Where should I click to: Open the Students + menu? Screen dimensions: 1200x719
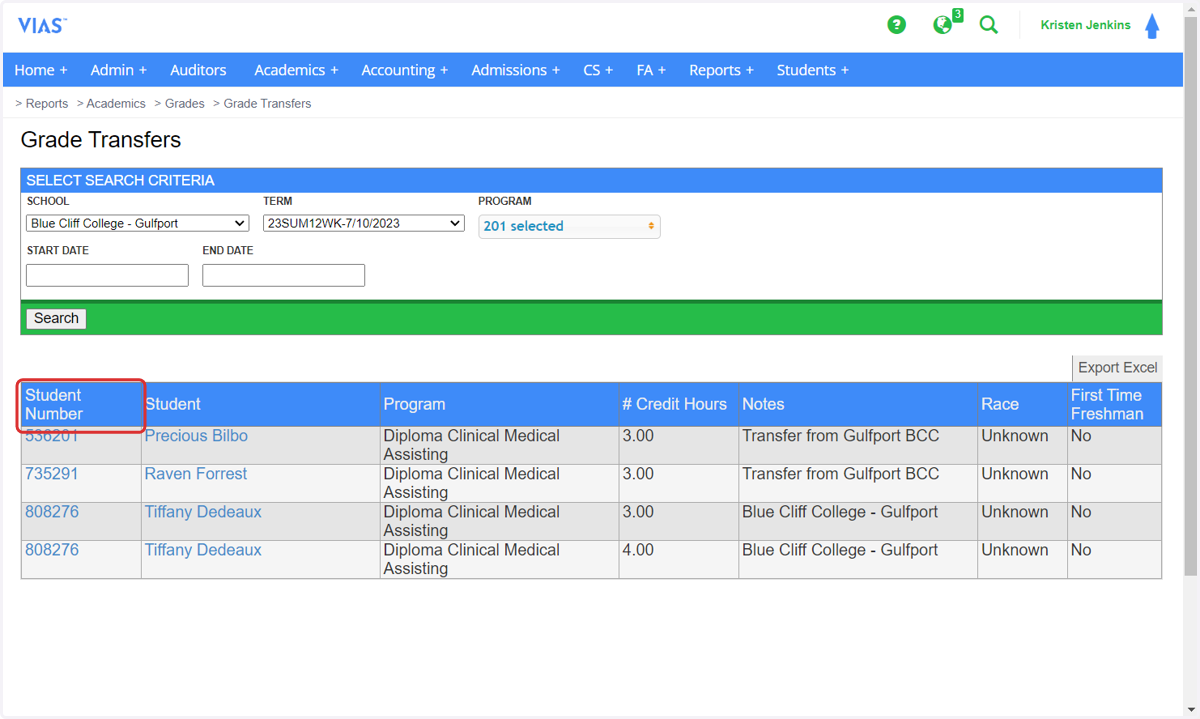pyautogui.click(x=813, y=70)
